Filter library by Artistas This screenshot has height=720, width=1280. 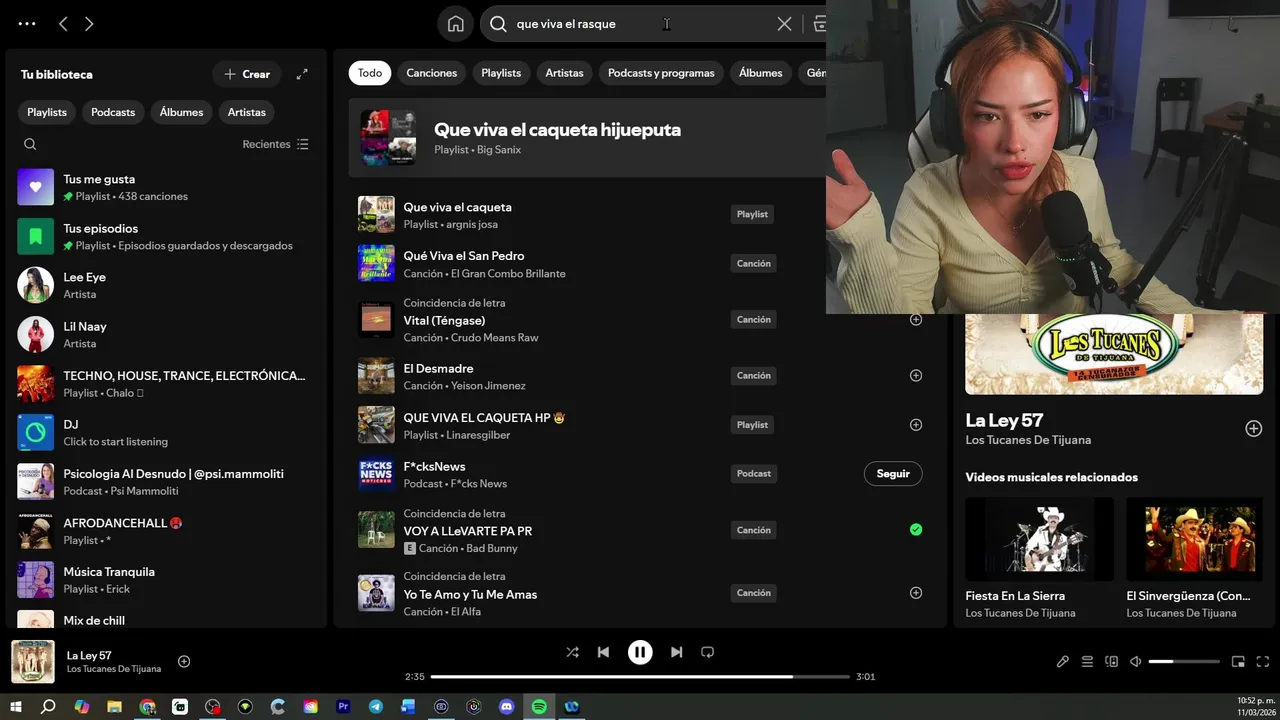click(247, 112)
